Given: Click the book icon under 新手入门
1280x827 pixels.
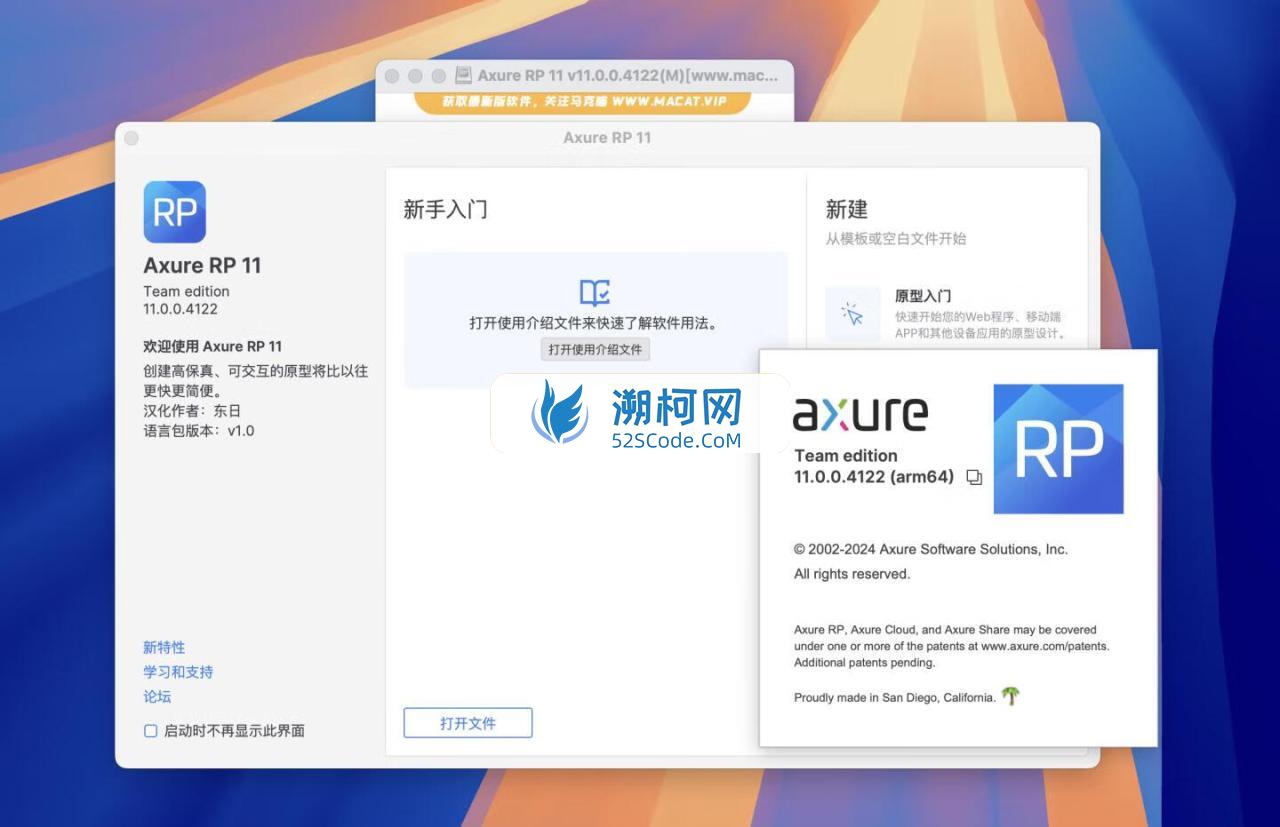Looking at the screenshot, I should click(595, 293).
